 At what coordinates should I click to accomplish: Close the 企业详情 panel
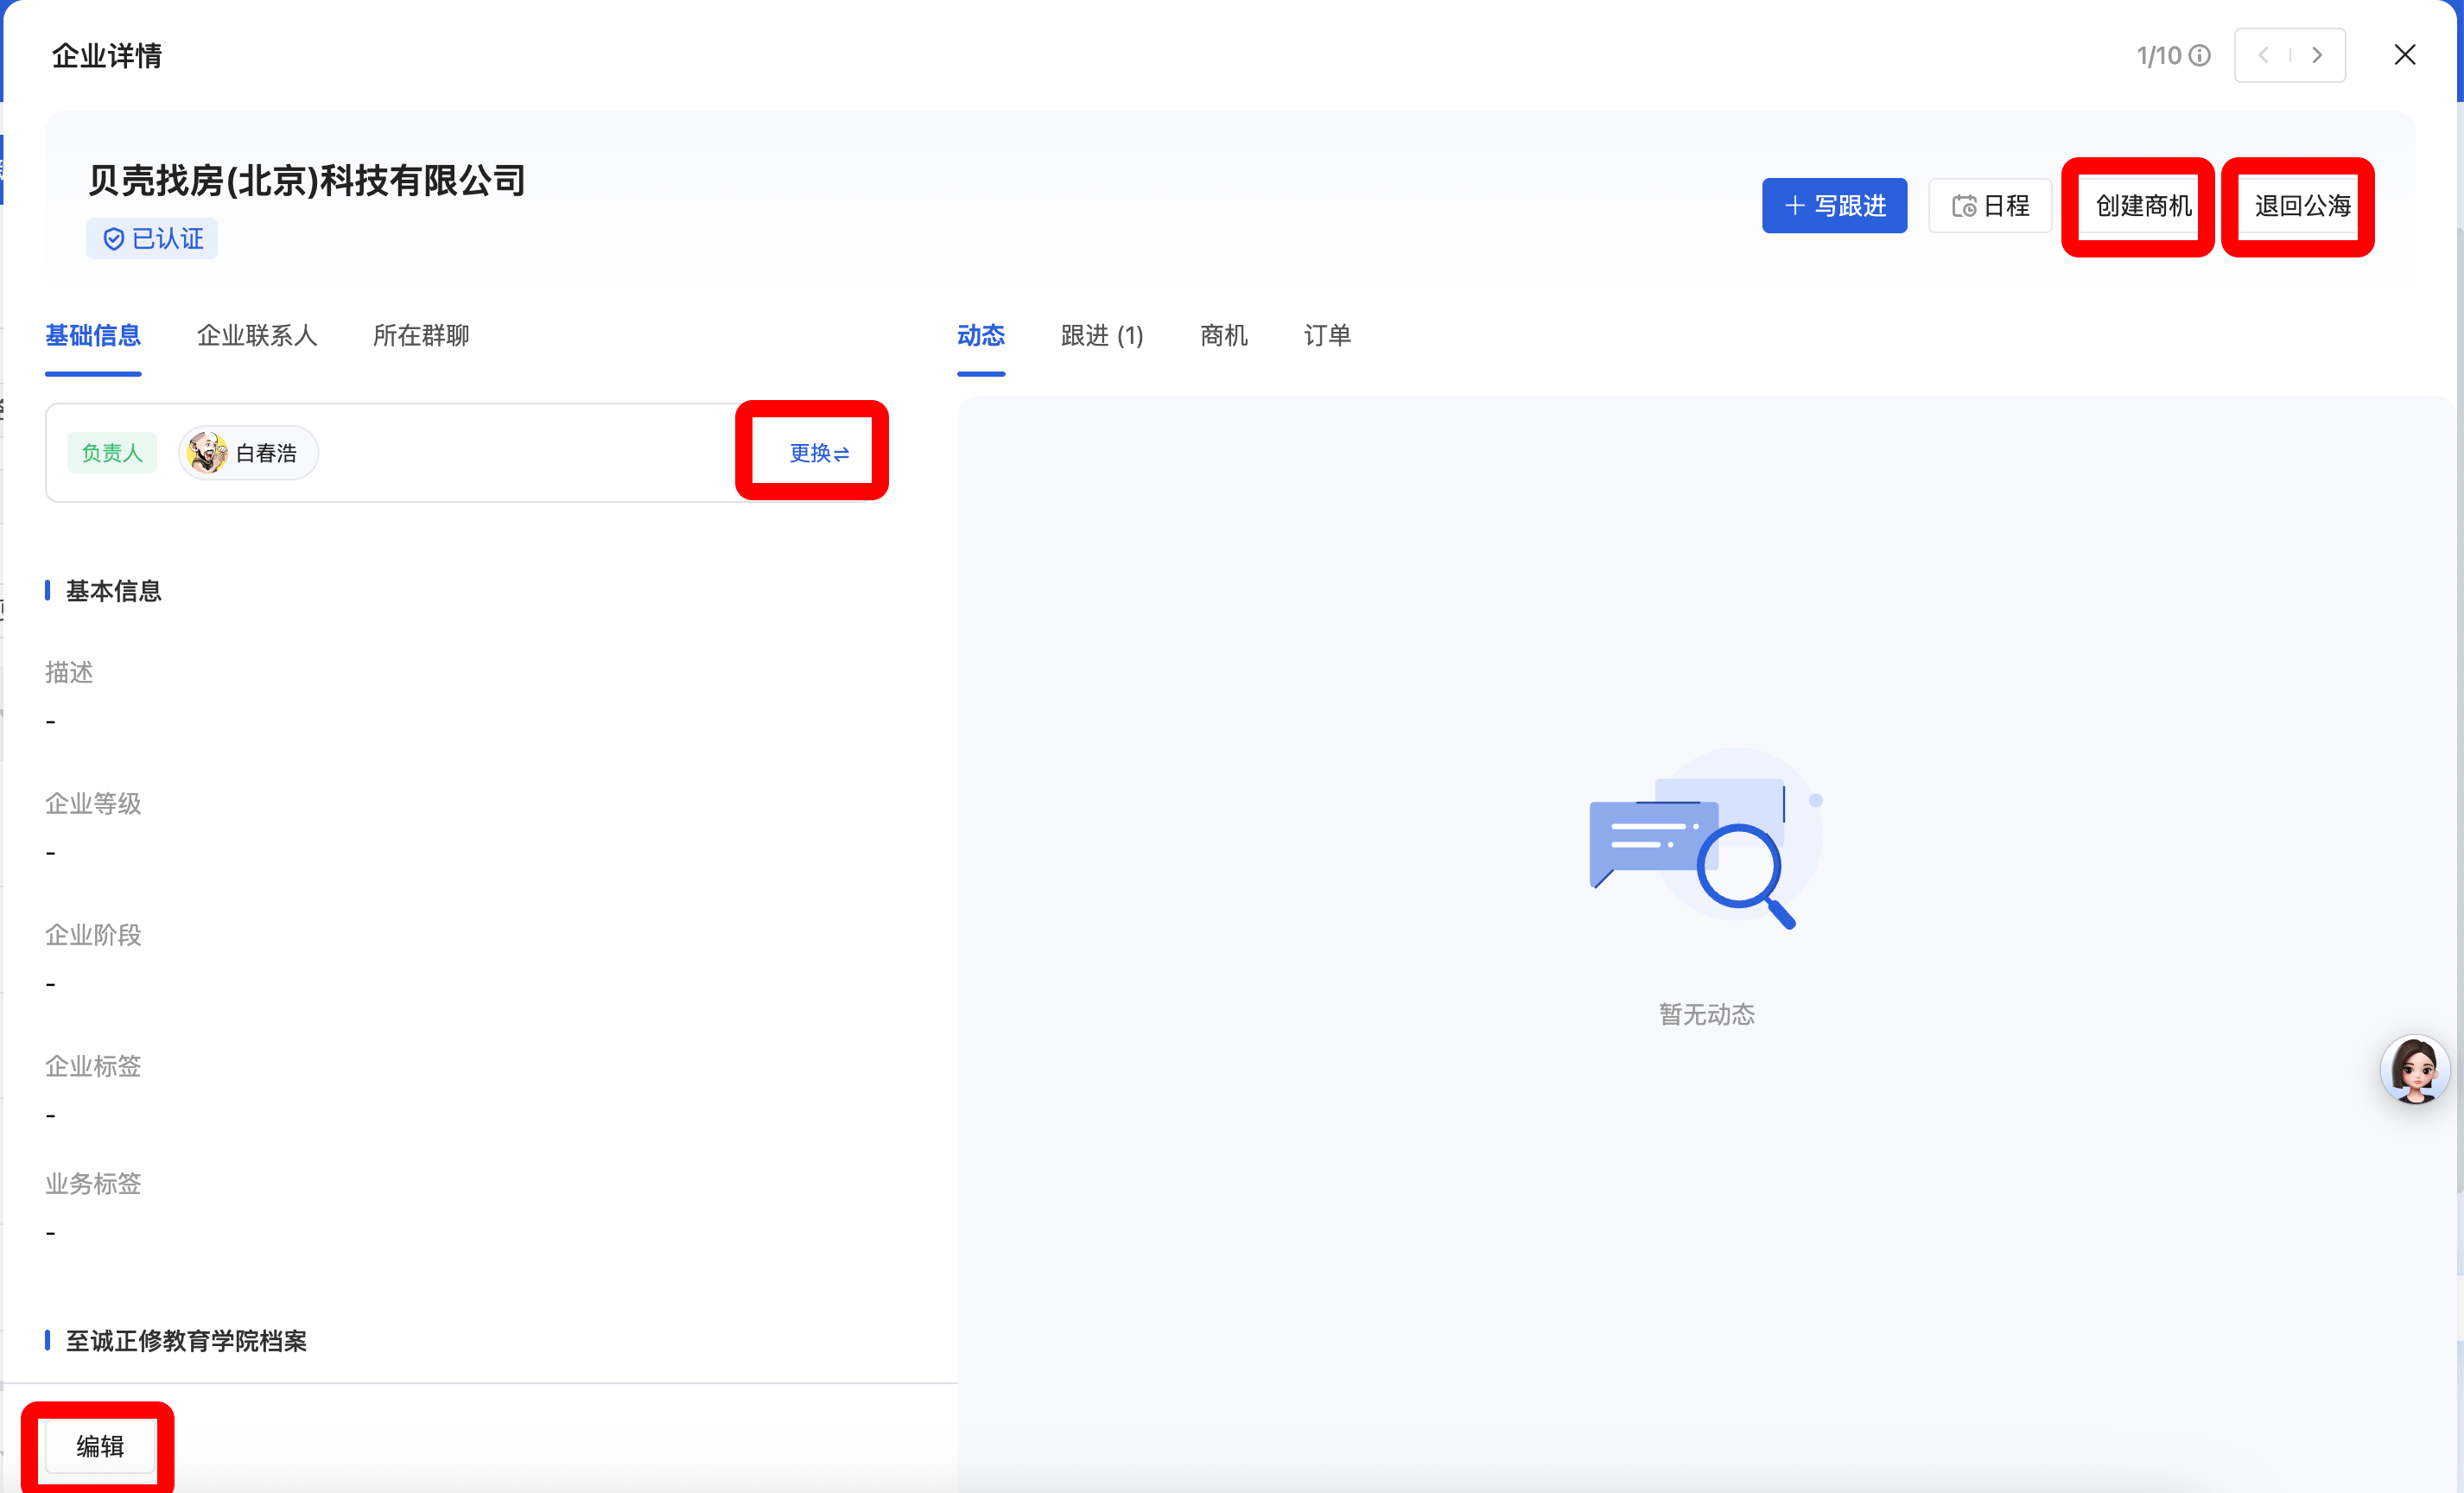(2405, 55)
